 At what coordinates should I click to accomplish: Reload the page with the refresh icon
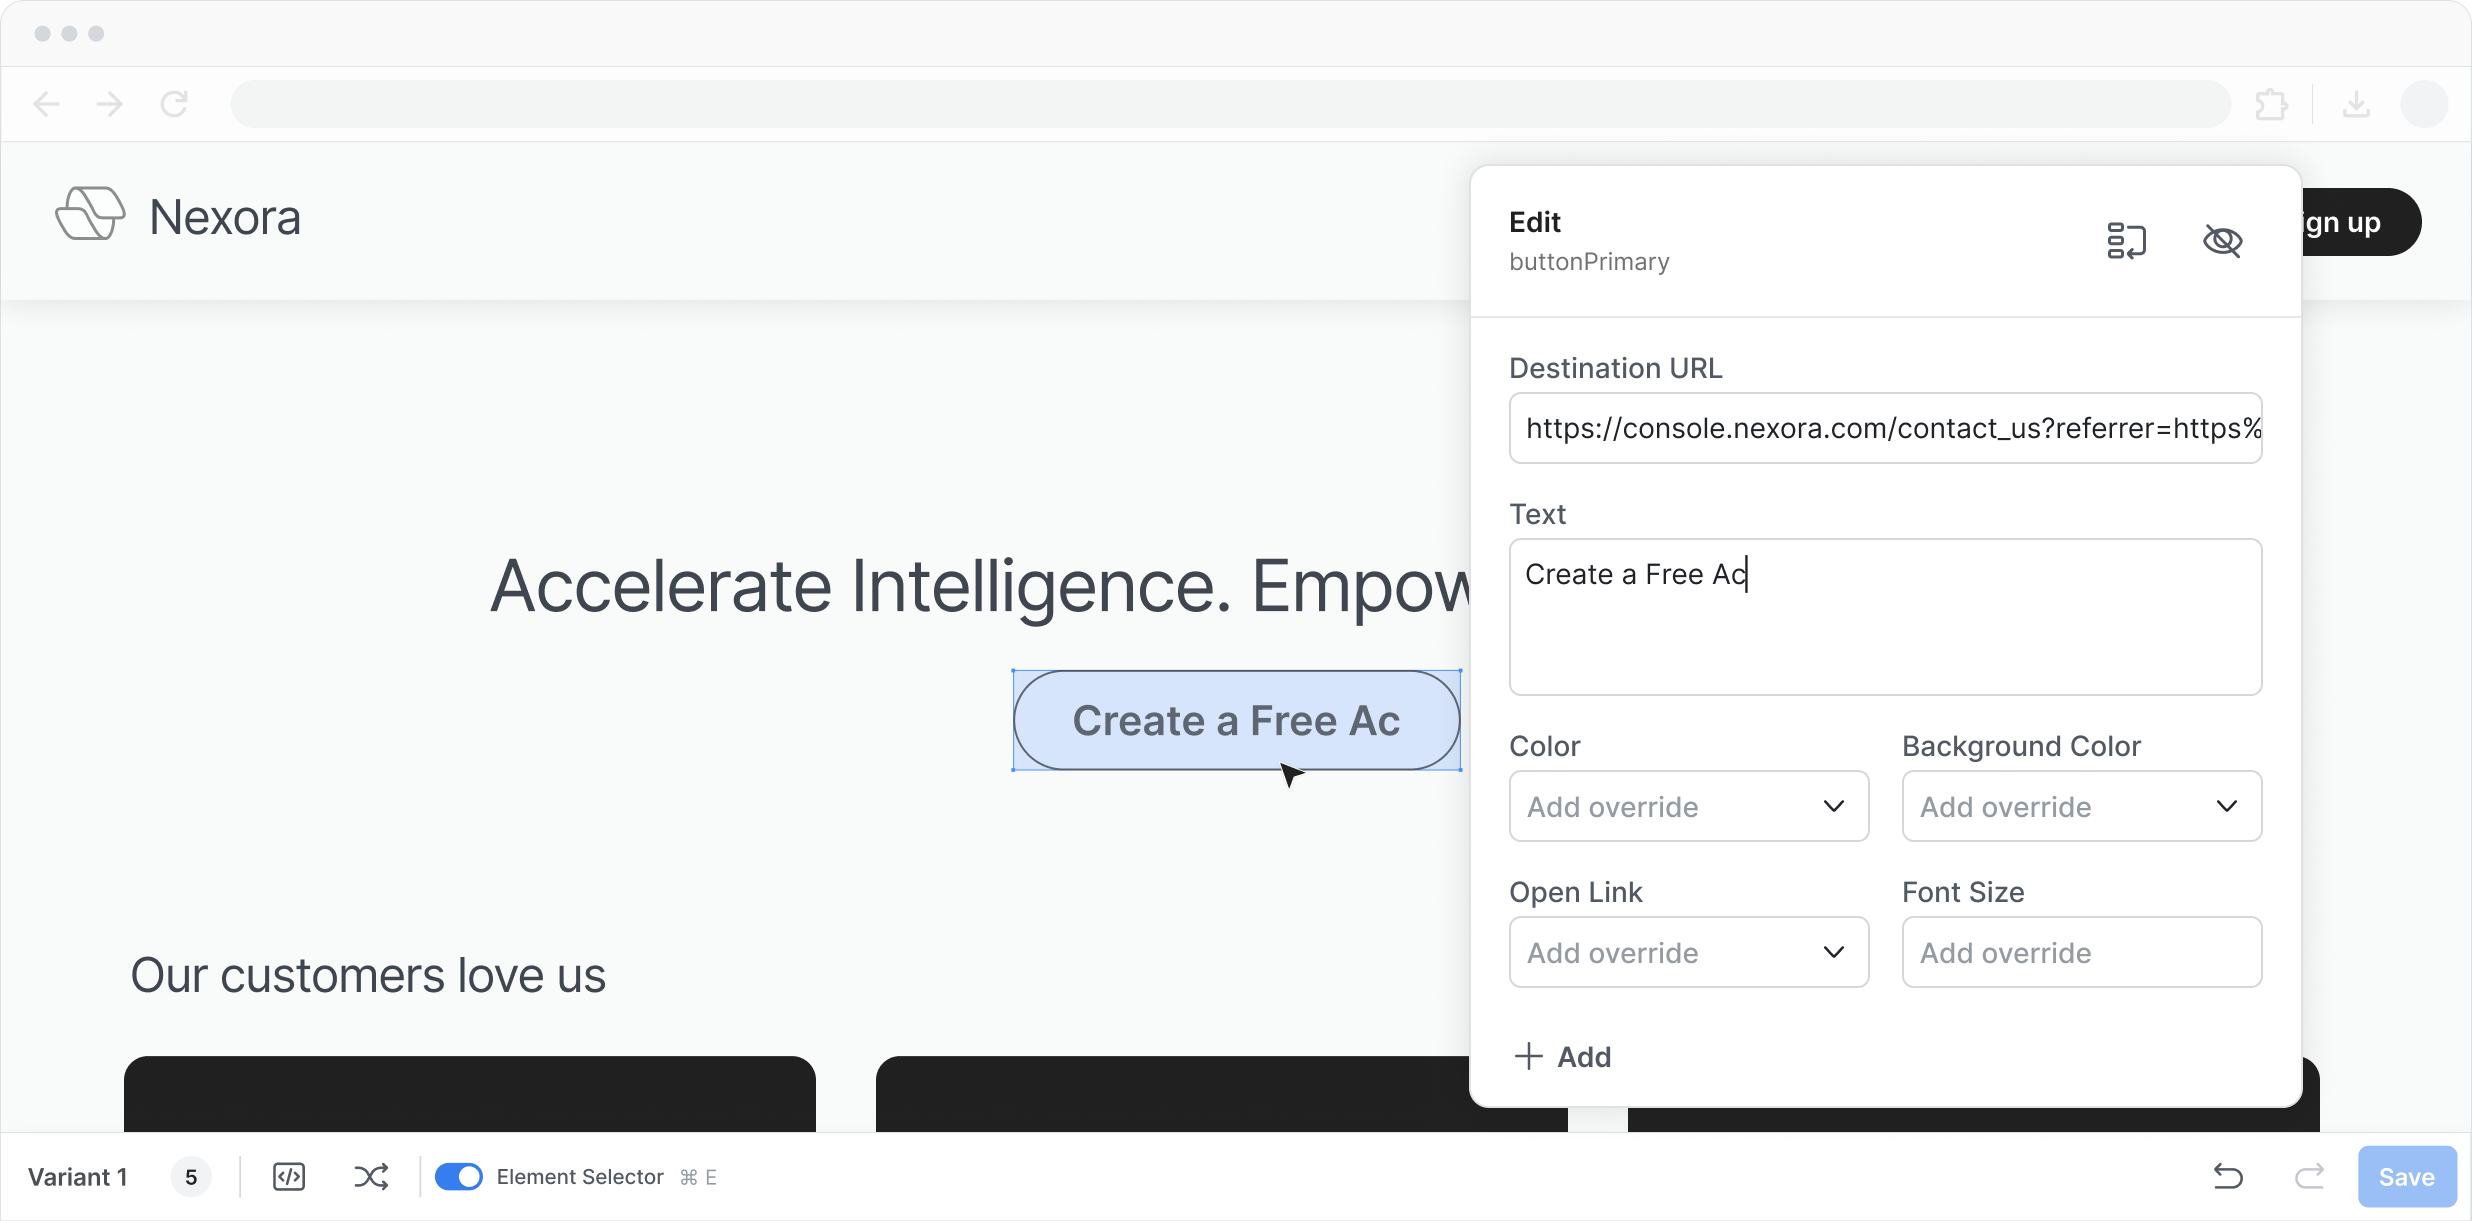coord(175,104)
